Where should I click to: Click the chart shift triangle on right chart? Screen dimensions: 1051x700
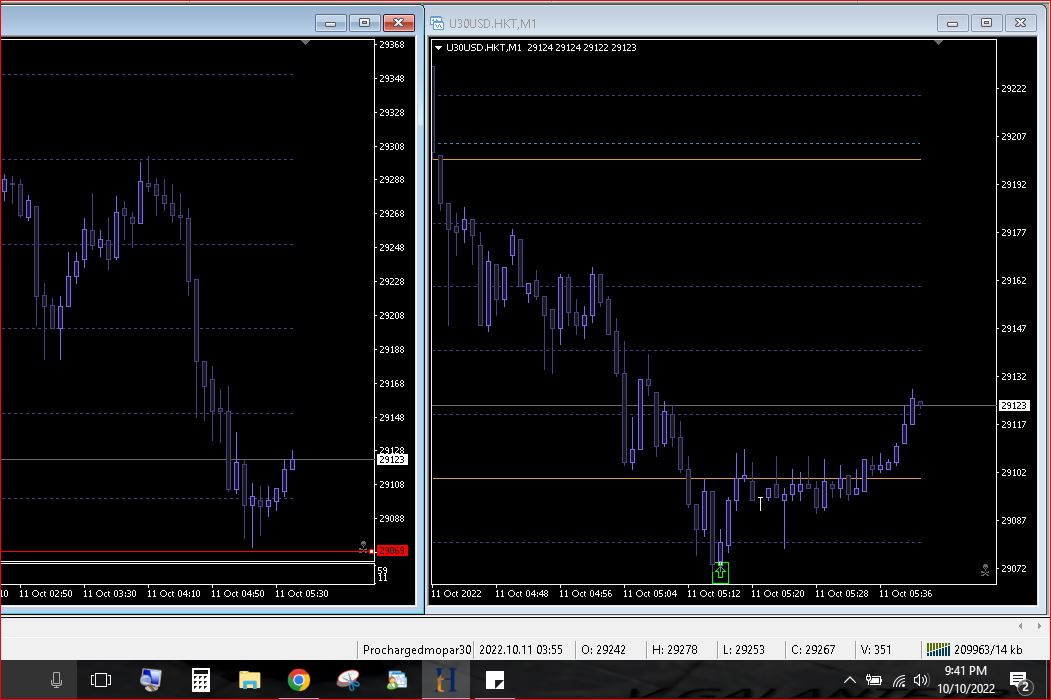(x=937, y=44)
